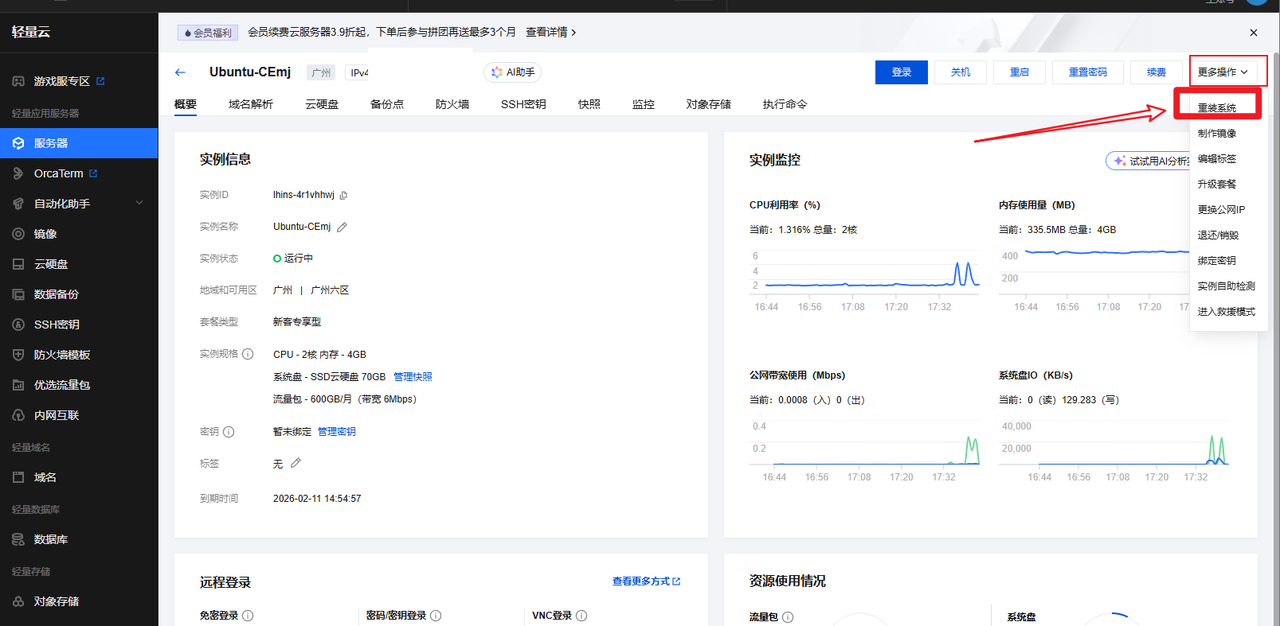Copy the instance ID lhins-4r1vhhwj
The width and height of the screenshot is (1280, 626).
click(x=343, y=195)
